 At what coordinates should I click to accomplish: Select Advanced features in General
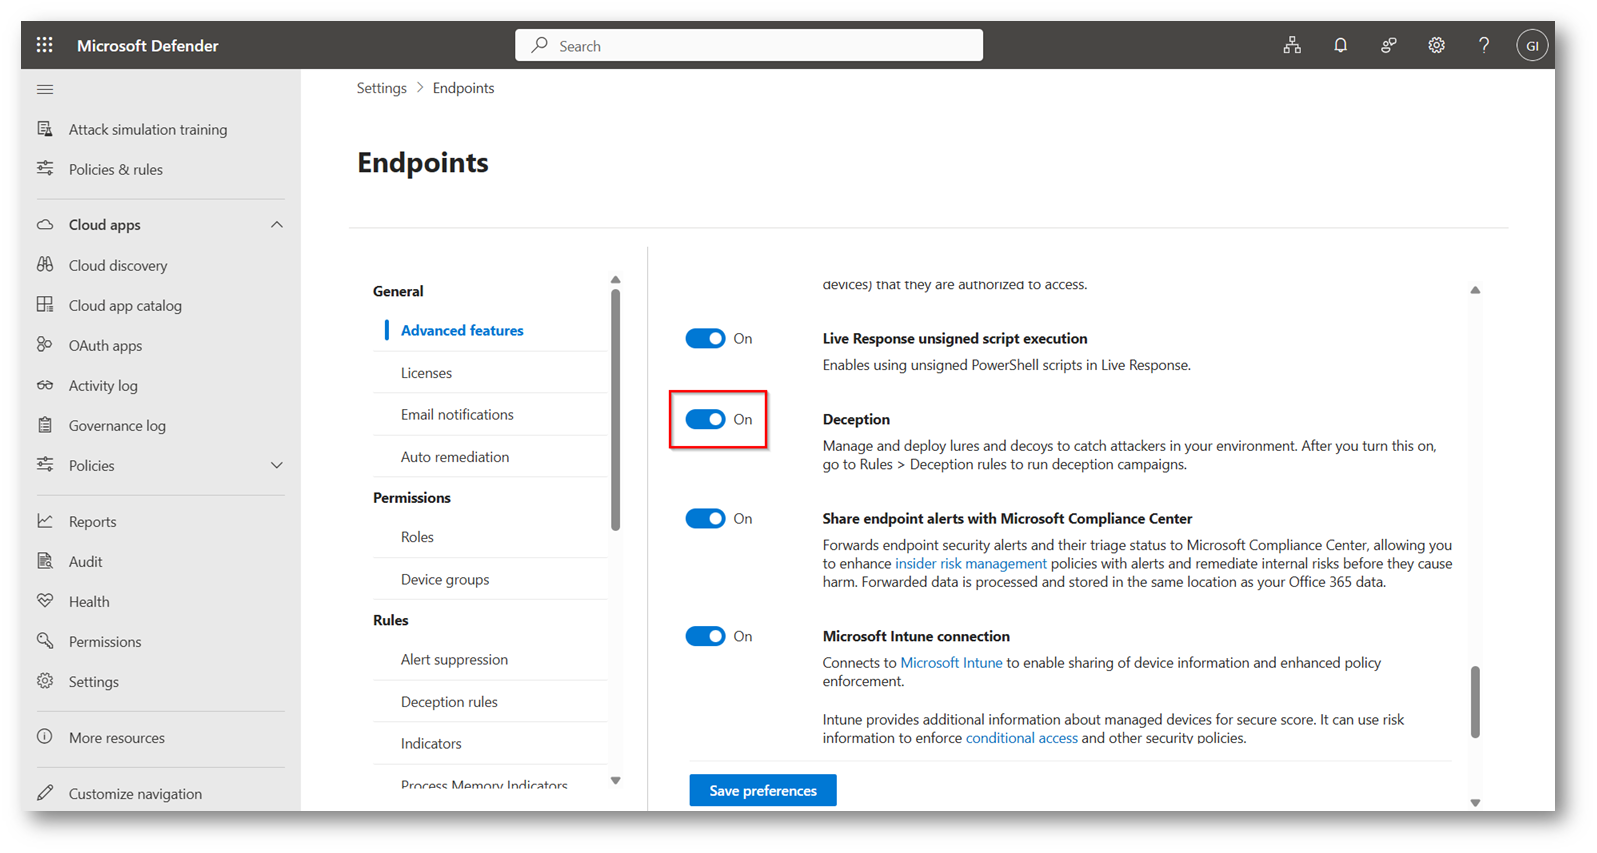(462, 330)
